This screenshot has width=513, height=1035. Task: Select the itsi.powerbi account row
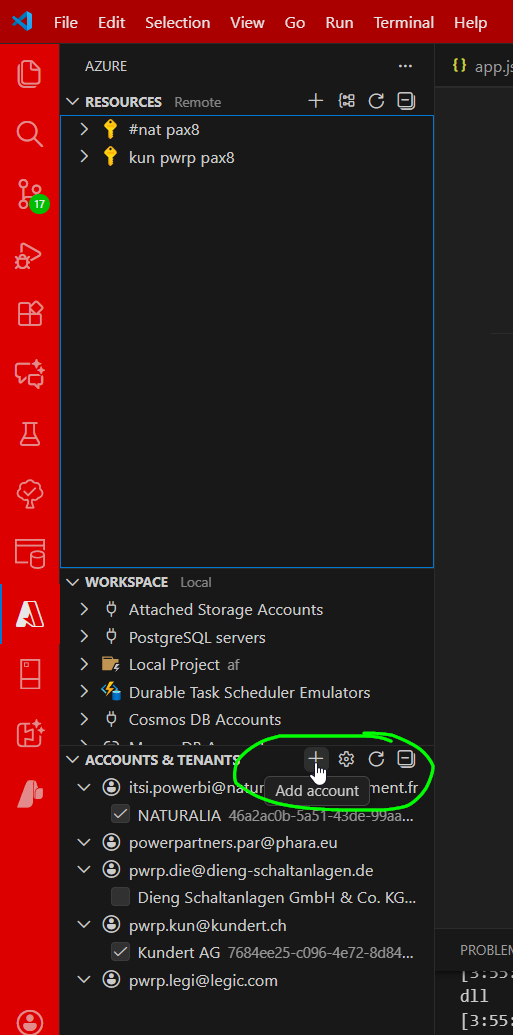(x=247, y=787)
